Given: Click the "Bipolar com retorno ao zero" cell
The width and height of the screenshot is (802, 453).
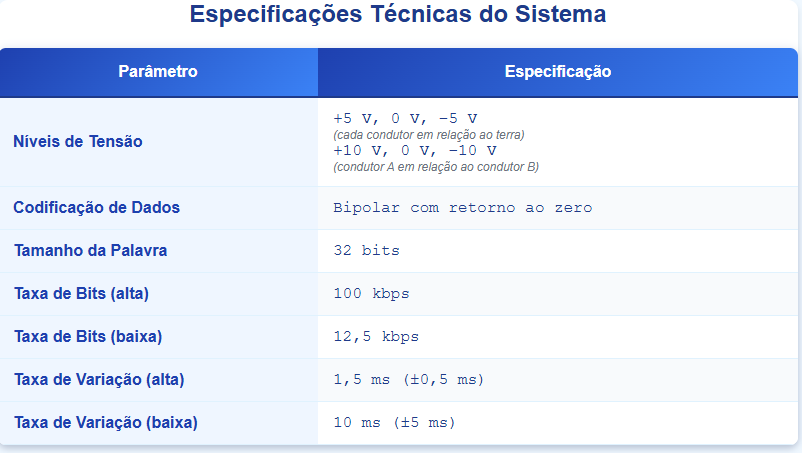Looking at the screenshot, I should point(462,208).
